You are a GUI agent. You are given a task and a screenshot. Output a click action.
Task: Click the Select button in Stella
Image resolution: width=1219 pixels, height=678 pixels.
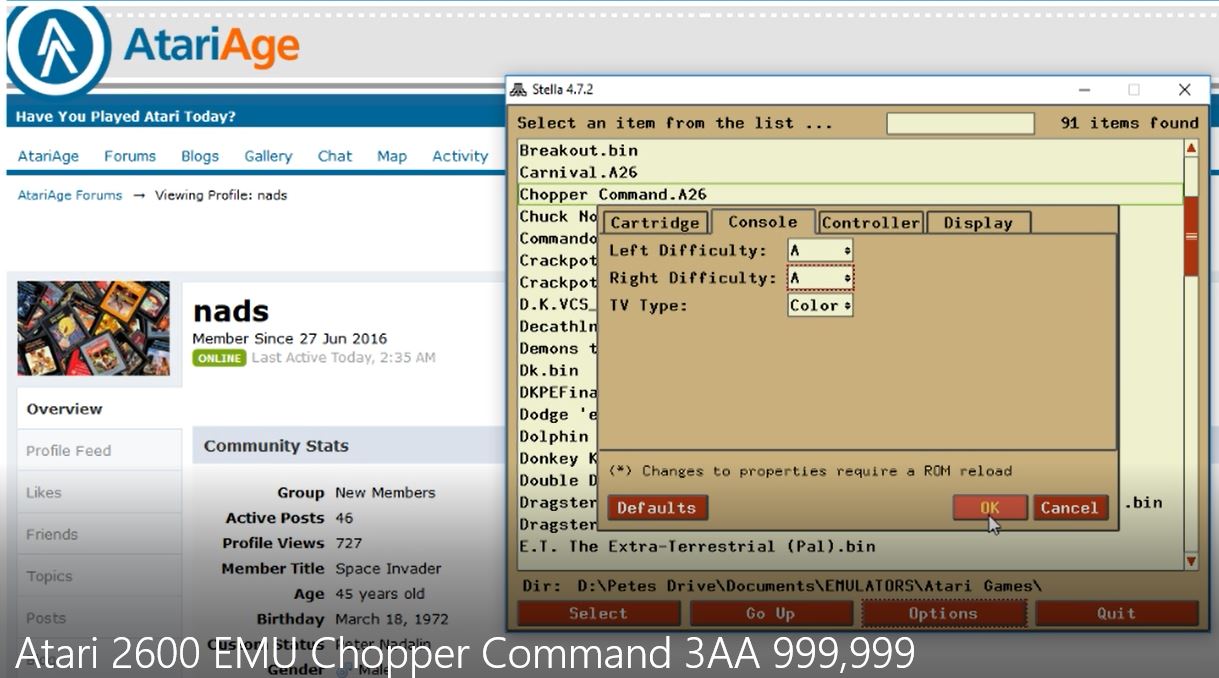pos(598,613)
